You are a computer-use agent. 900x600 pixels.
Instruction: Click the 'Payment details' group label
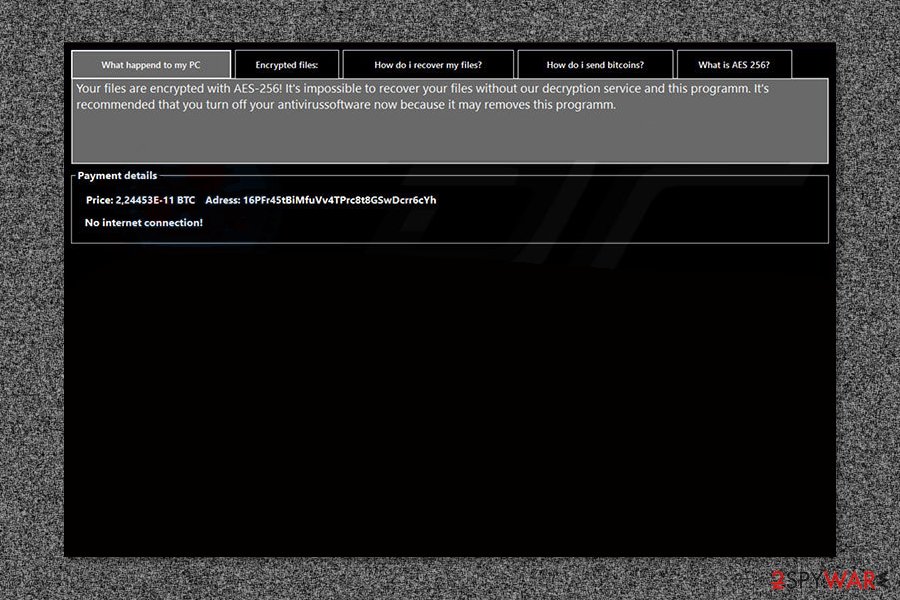(x=118, y=175)
